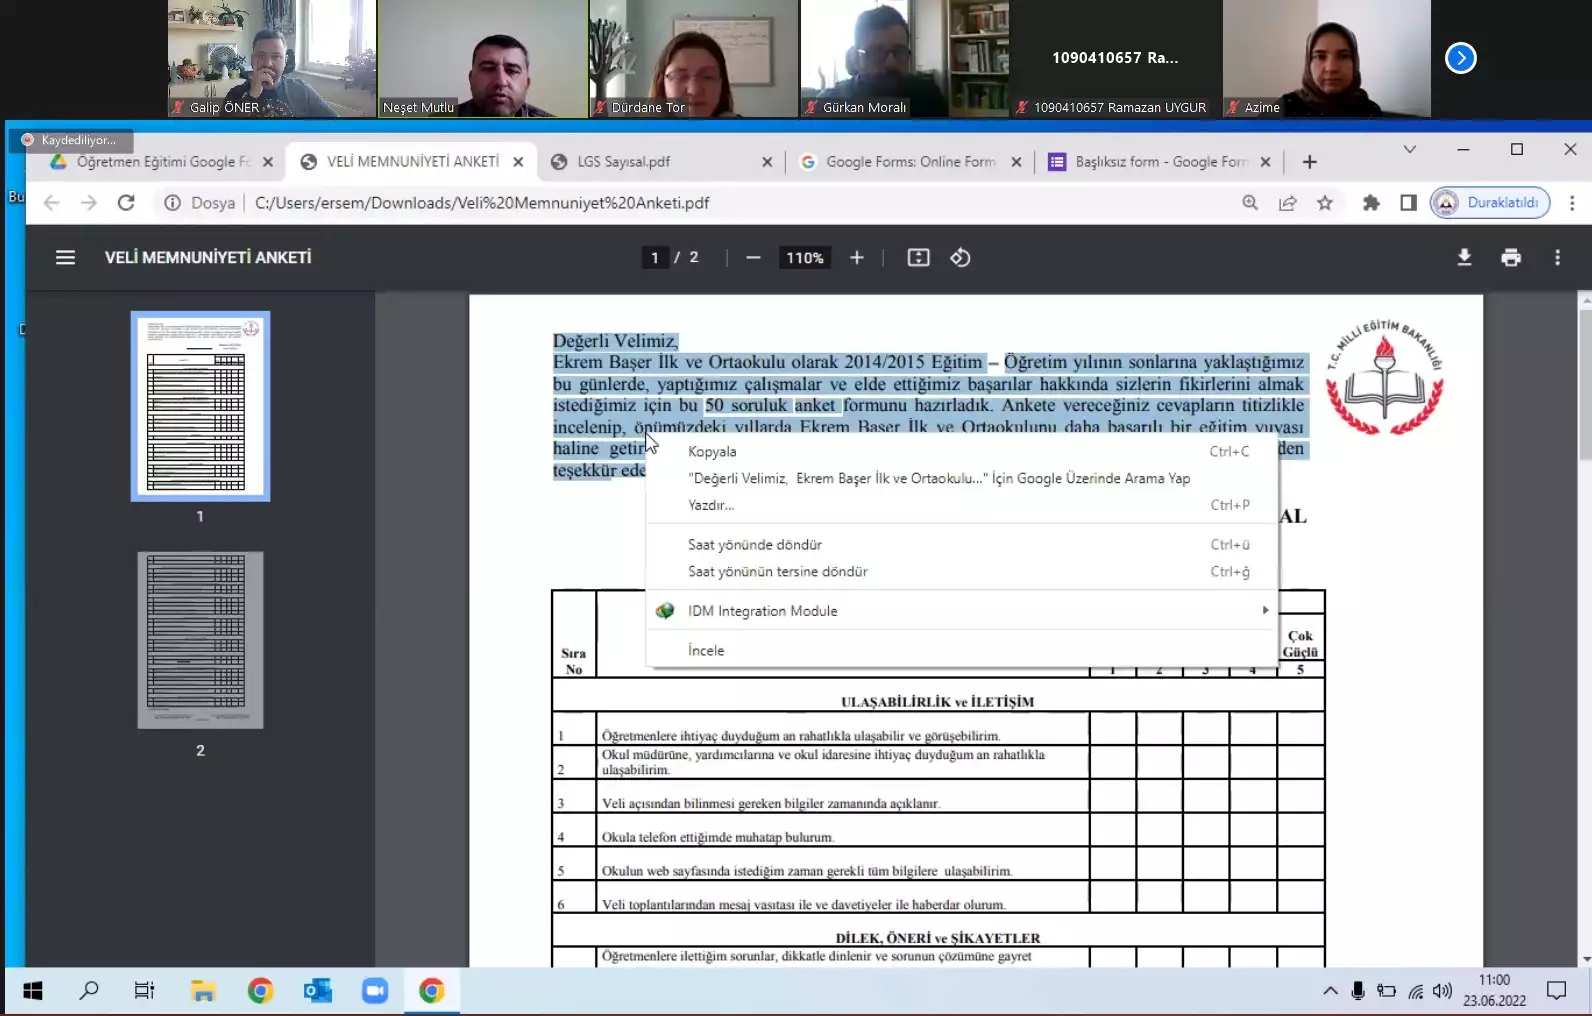Close the LGS Sayısal.pdf tab
The image size is (1592, 1016).
pyautogui.click(x=767, y=162)
